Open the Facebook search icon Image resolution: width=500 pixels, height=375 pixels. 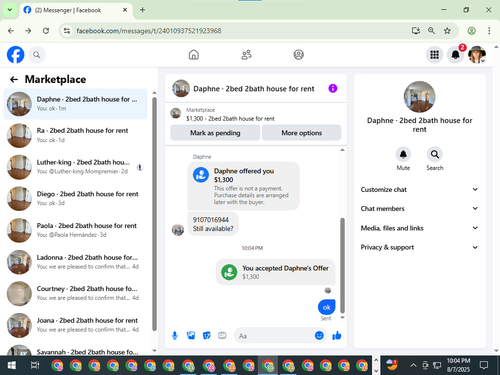coord(37,55)
